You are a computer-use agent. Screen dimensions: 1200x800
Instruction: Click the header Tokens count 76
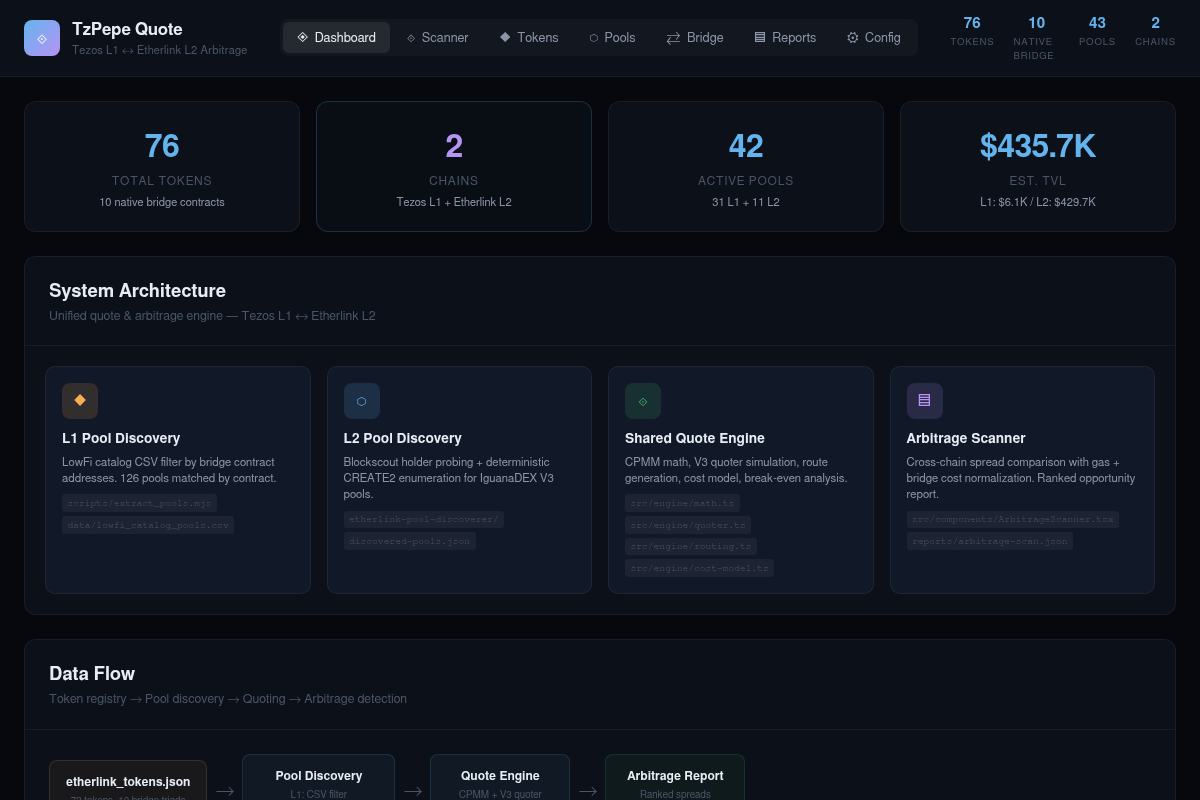click(972, 23)
